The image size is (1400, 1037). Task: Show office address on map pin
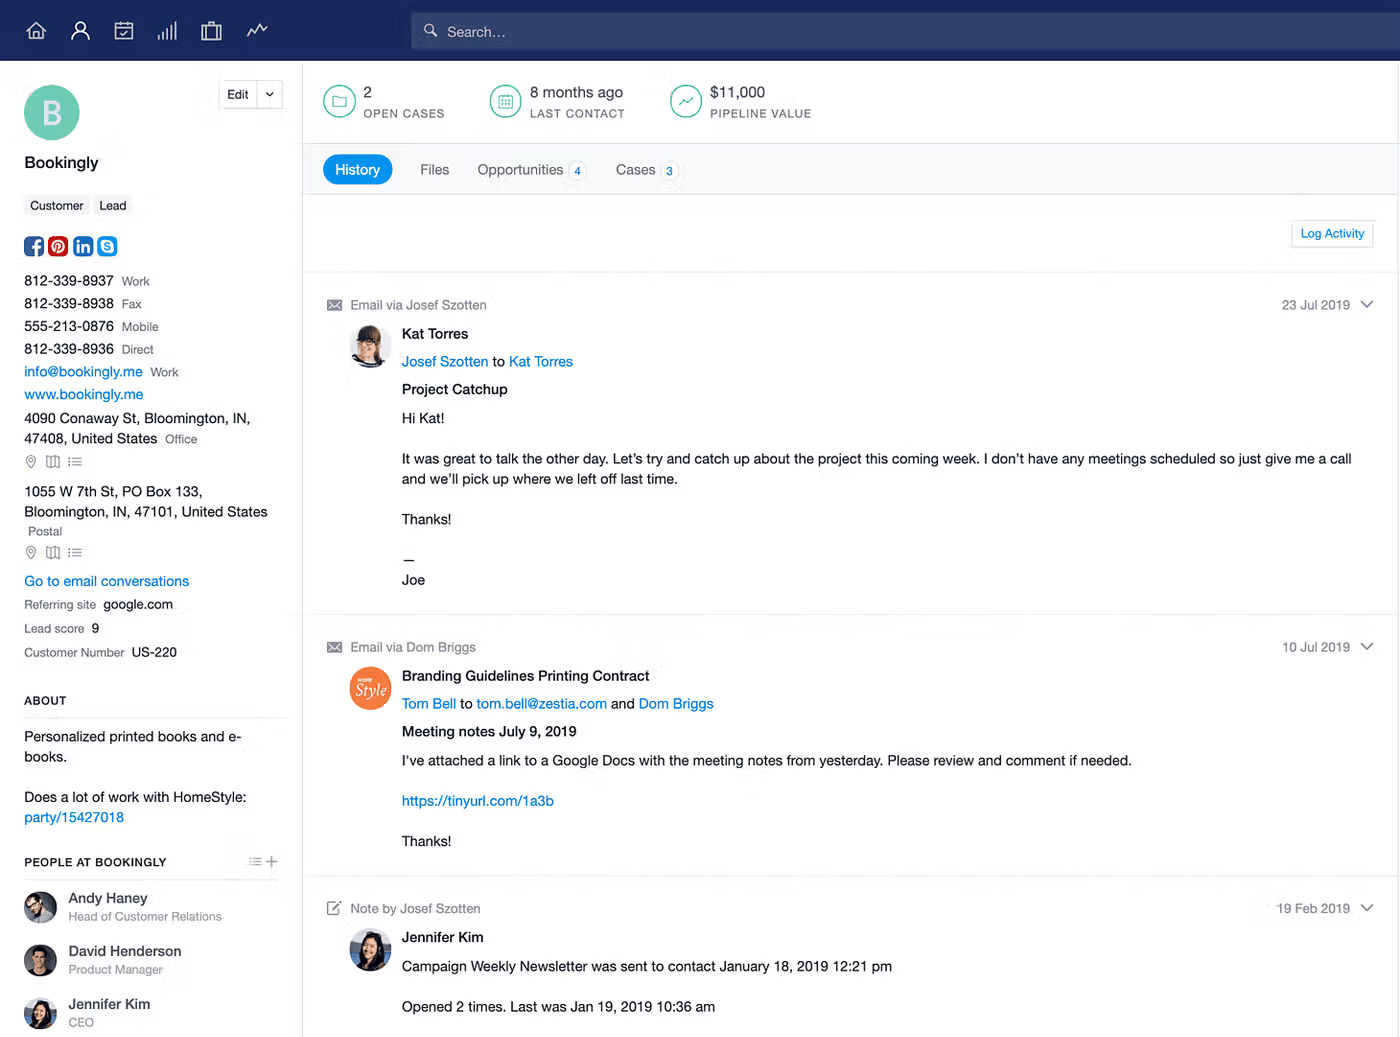point(31,462)
